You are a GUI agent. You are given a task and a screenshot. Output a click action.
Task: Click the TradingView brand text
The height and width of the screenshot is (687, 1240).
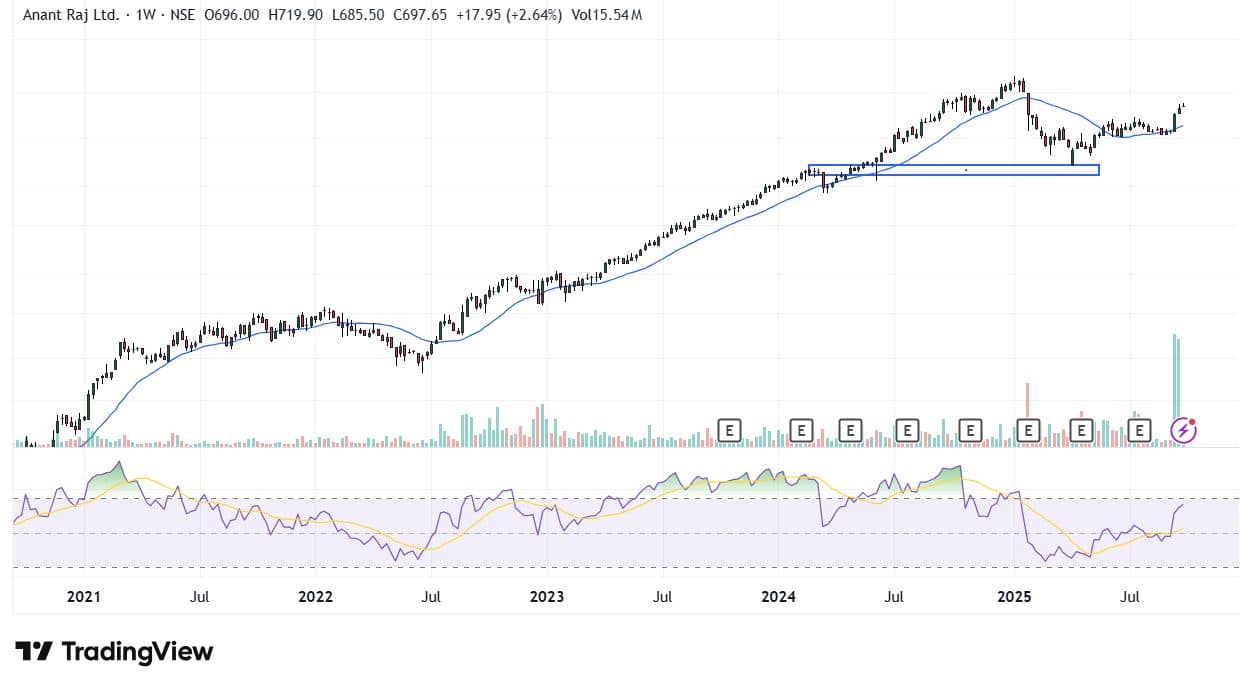(x=137, y=652)
